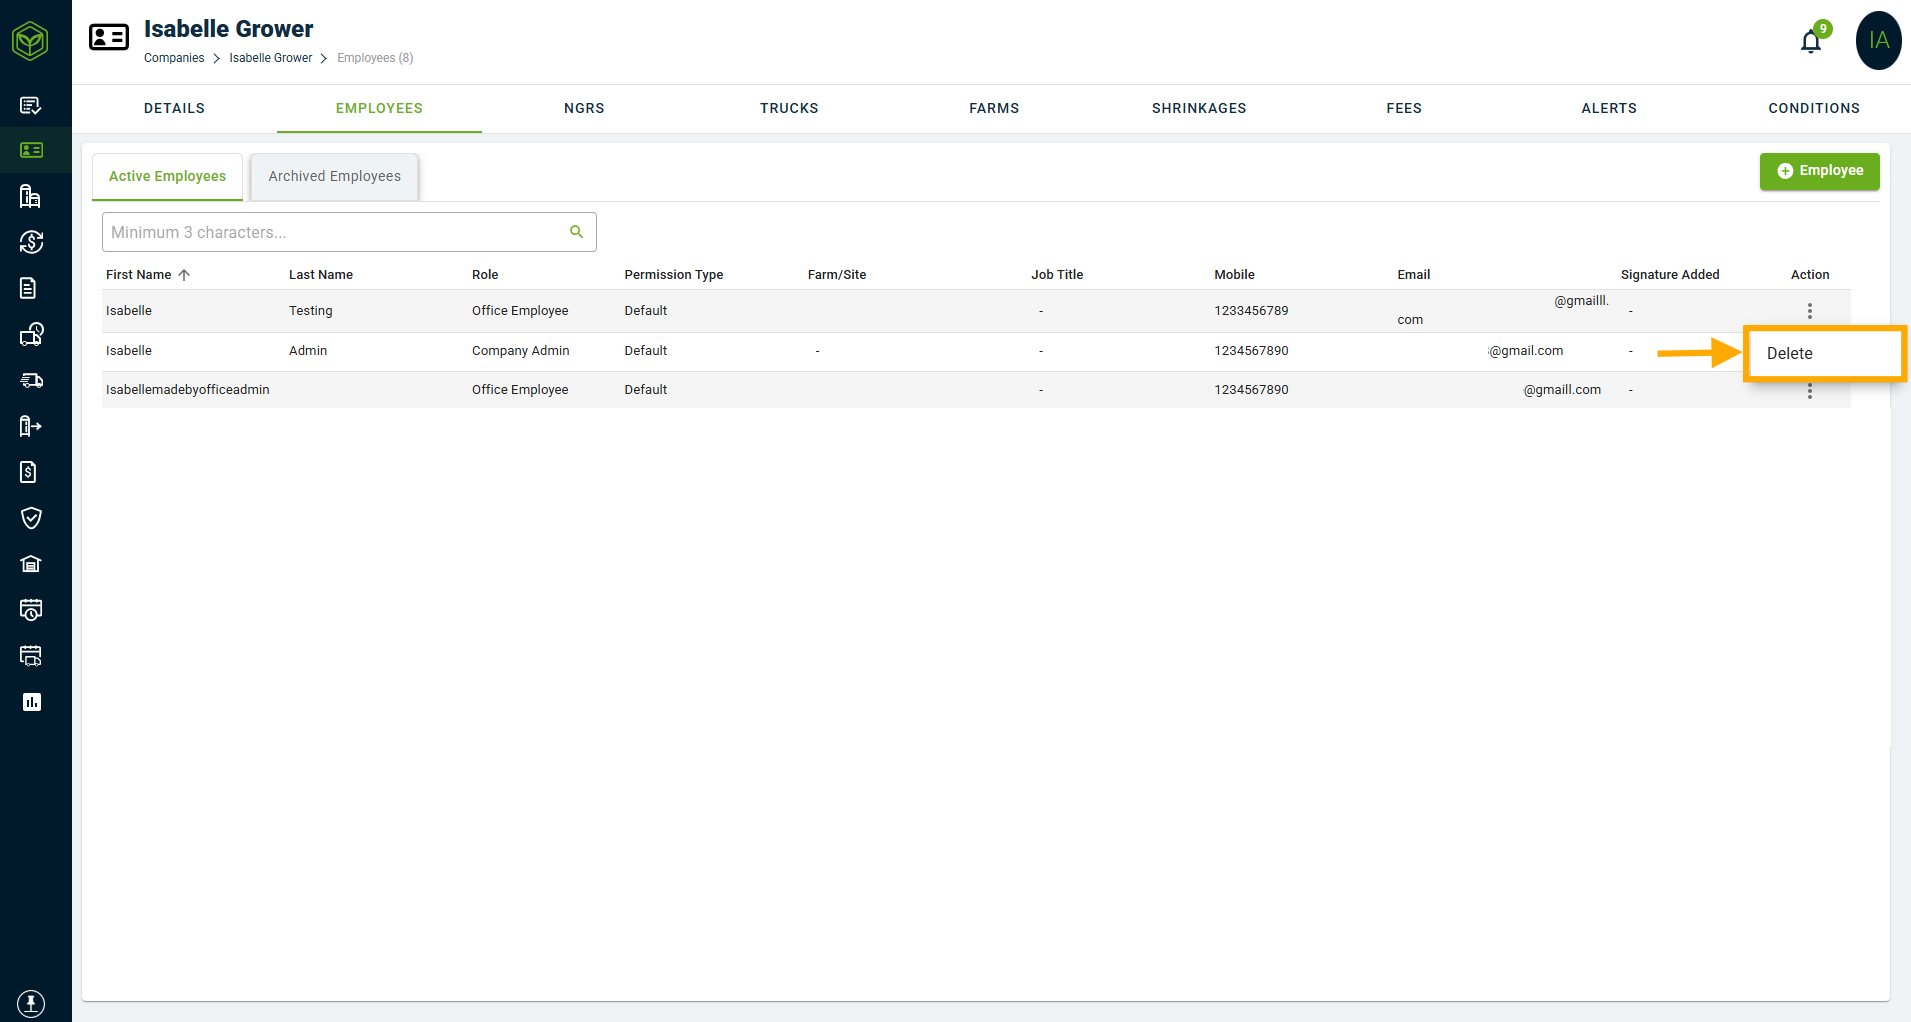The height and width of the screenshot is (1022, 1911).
Task: Switch to the Archived Employees tab
Action: 334,176
